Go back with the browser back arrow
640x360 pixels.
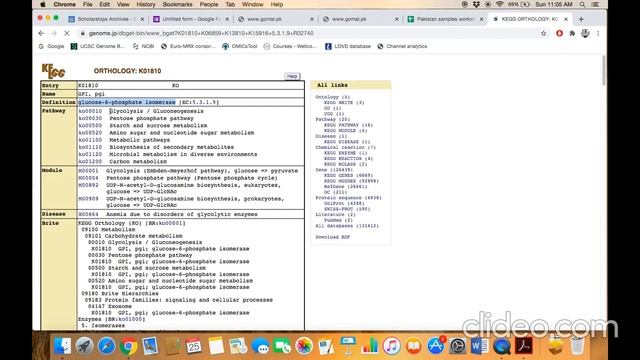pos(41,33)
